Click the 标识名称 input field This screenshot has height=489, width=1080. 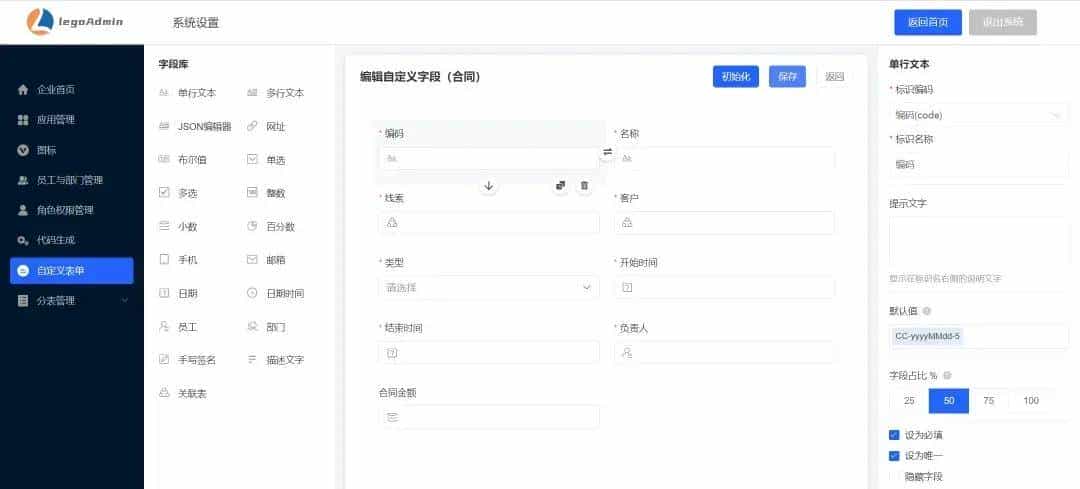click(x=979, y=165)
